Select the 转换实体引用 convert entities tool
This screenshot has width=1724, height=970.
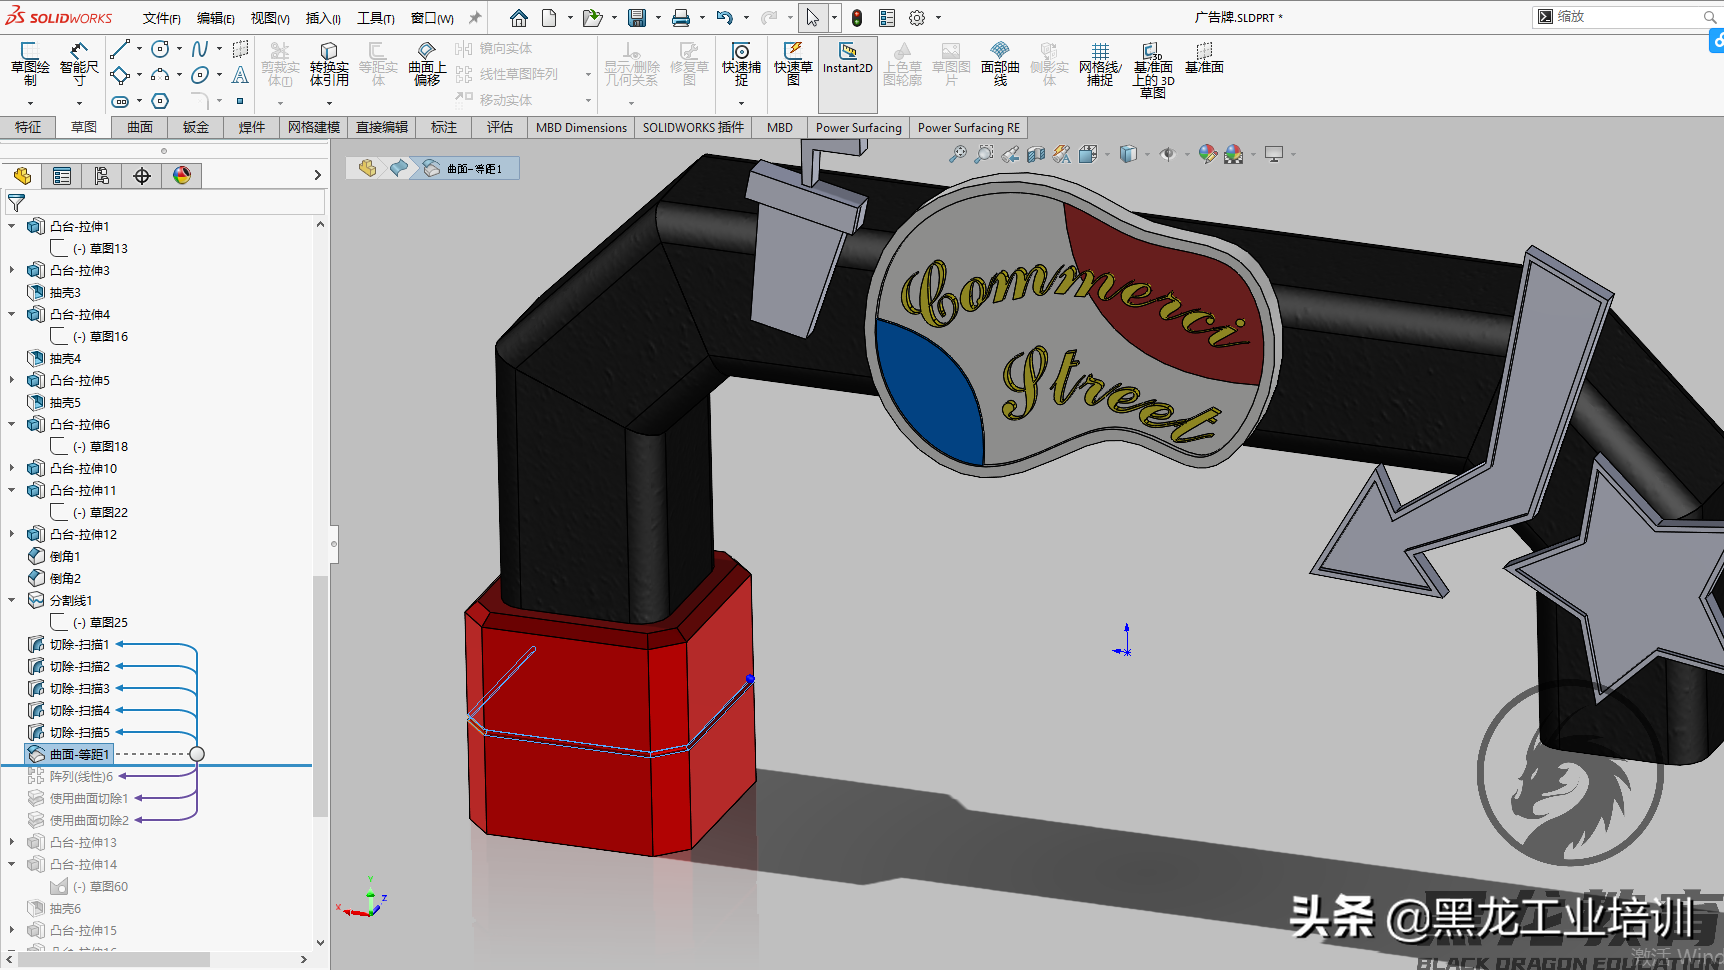click(x=330, y=65)
